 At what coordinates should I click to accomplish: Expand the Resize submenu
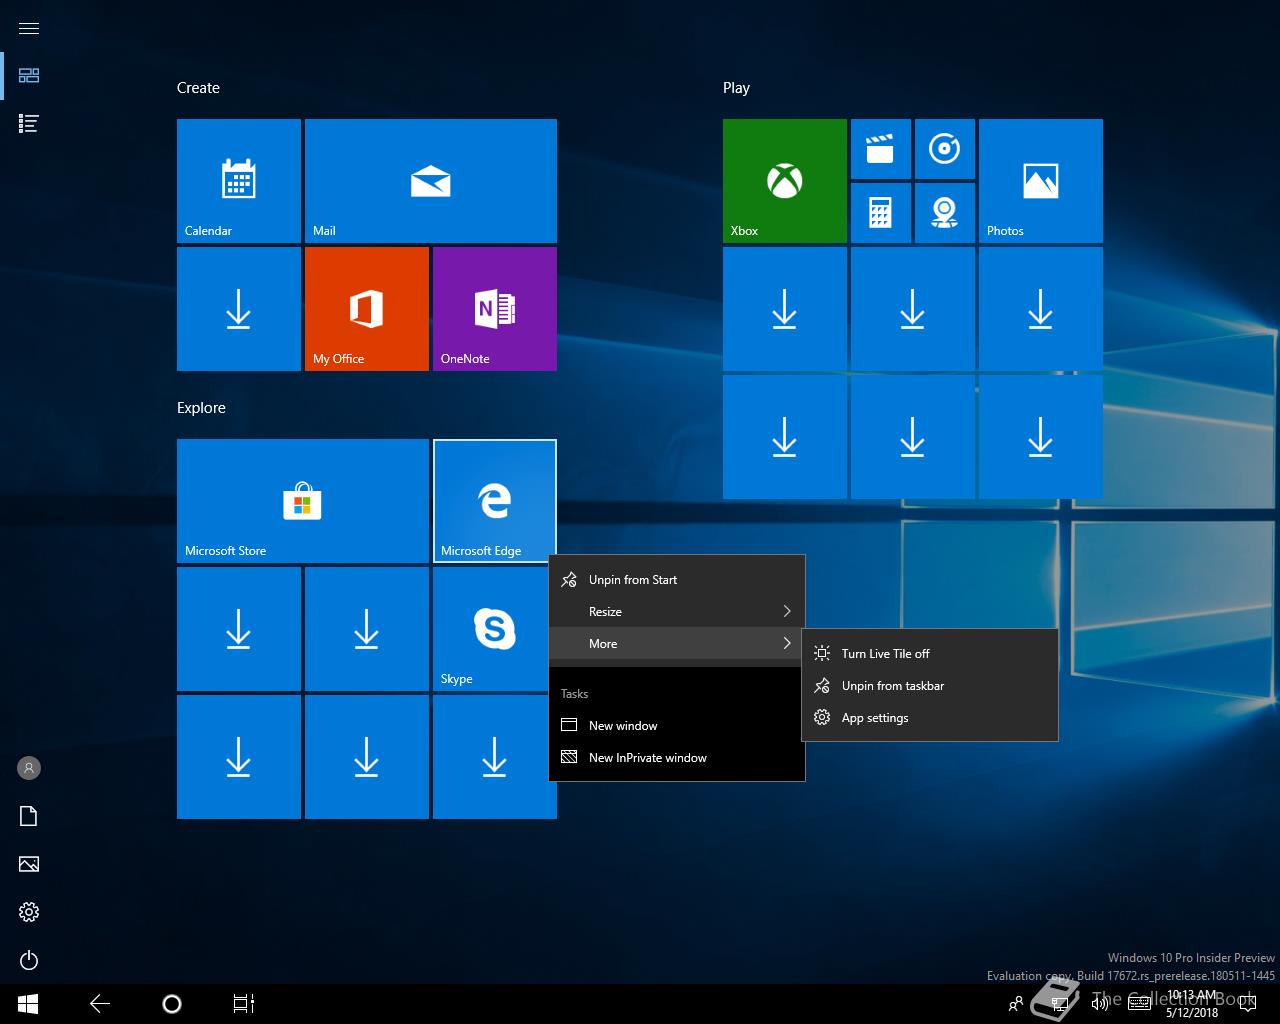[x=677, y=612]
